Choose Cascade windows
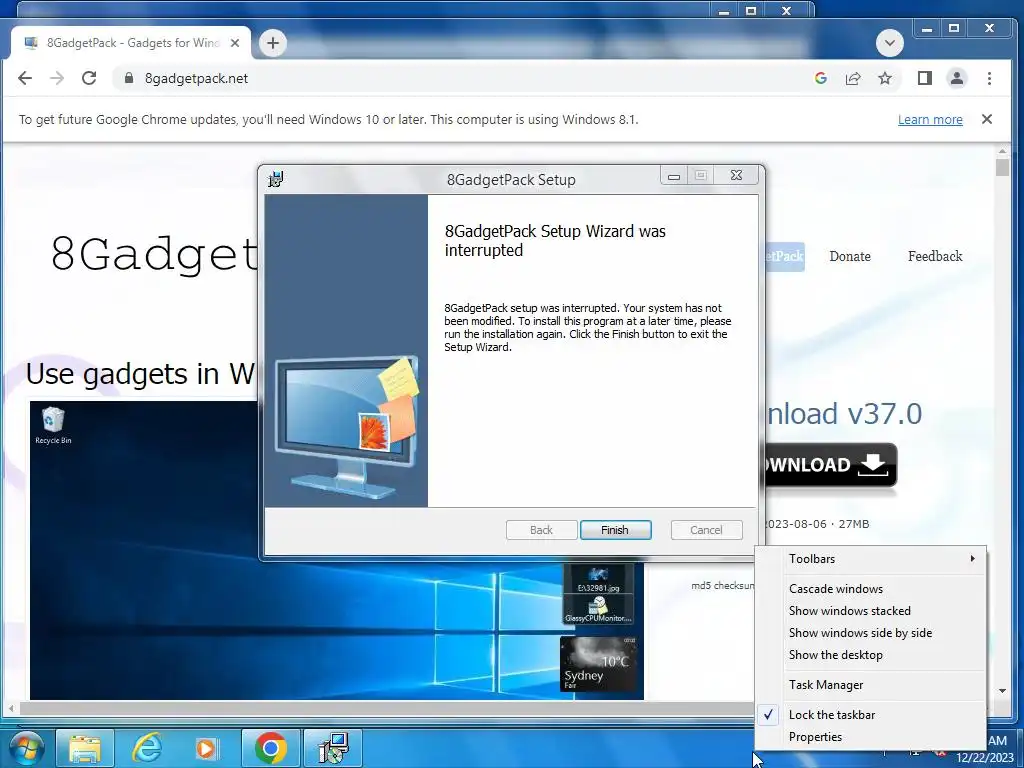 click(x=884, y=589)
